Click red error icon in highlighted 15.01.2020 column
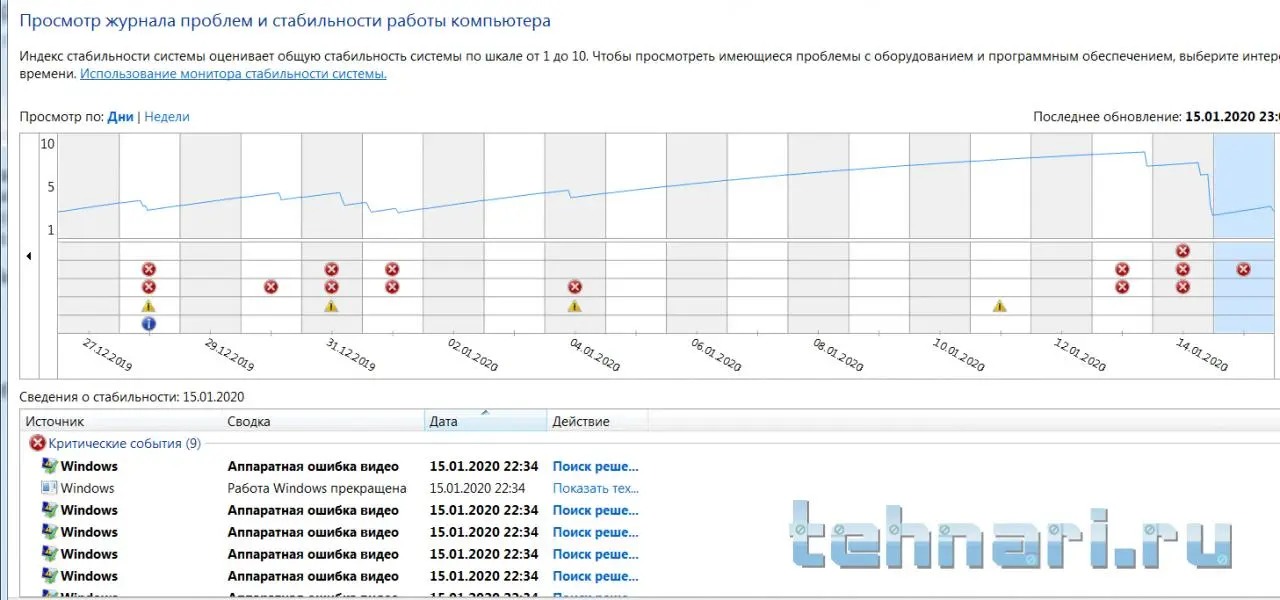This screenshot has height=600, width=1280. [x=1243, y=269]
